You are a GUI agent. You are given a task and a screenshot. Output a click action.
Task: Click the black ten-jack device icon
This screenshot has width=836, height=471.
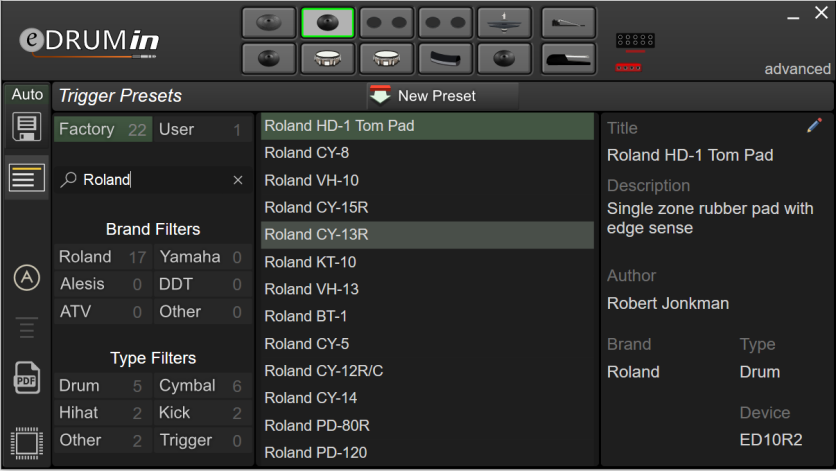[635, 41]
